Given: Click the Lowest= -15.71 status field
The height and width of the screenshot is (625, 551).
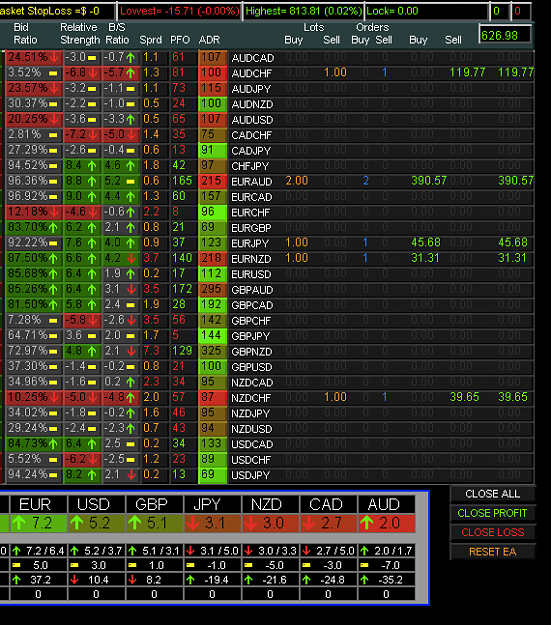Looking at the screenshot, I should 179,11.
